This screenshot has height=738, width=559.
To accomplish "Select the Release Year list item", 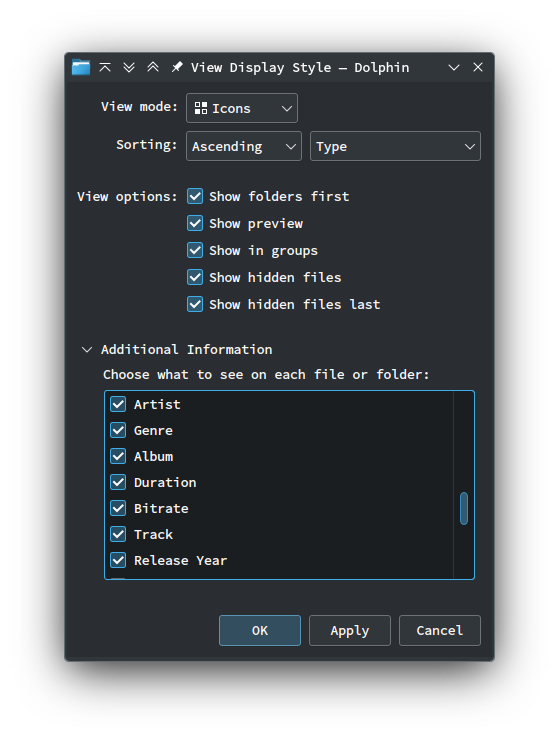I will click(x=279, y=561).
